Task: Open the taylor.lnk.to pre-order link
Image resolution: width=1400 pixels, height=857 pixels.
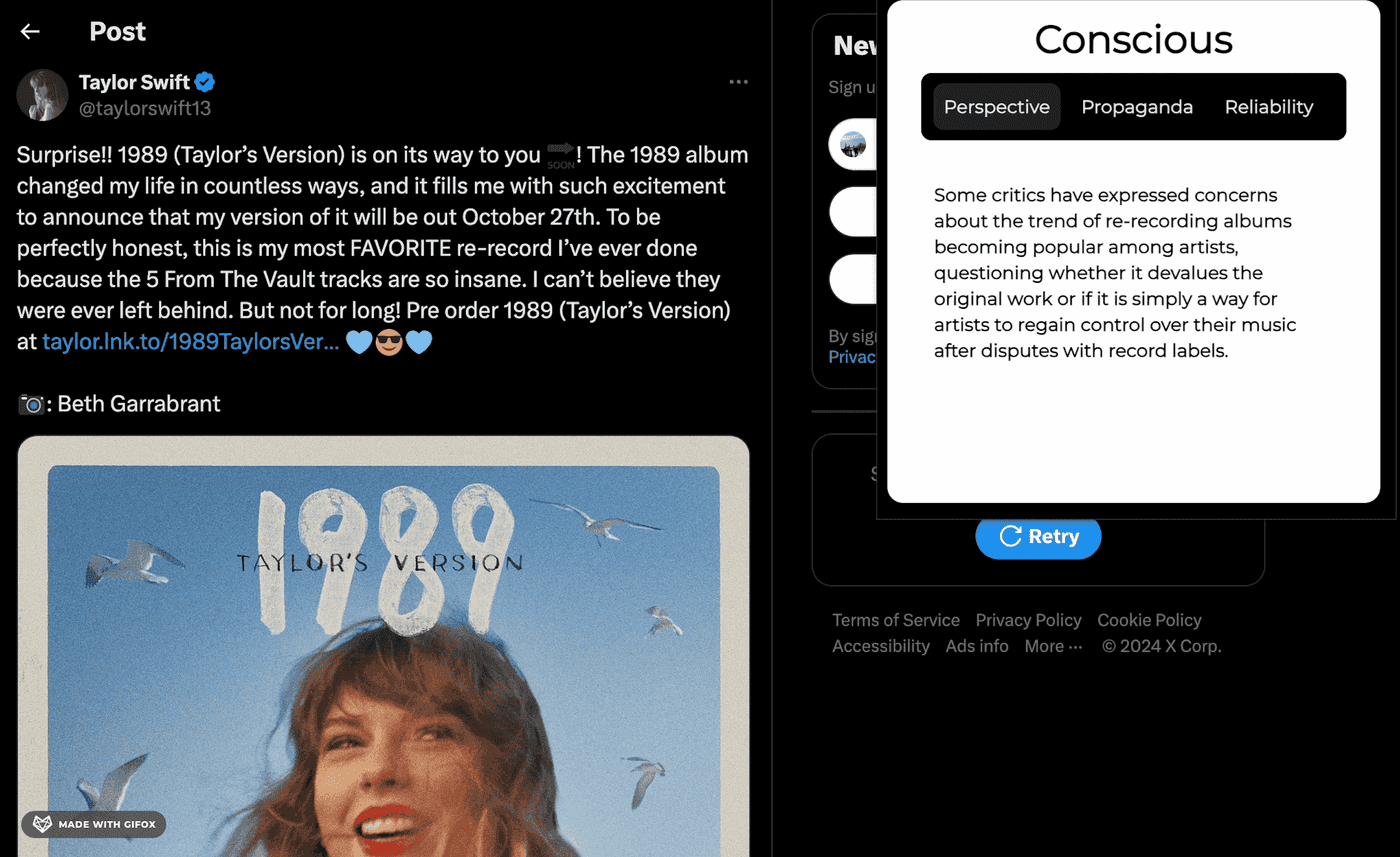Action: pyautogui.click(x=191, y=341)
